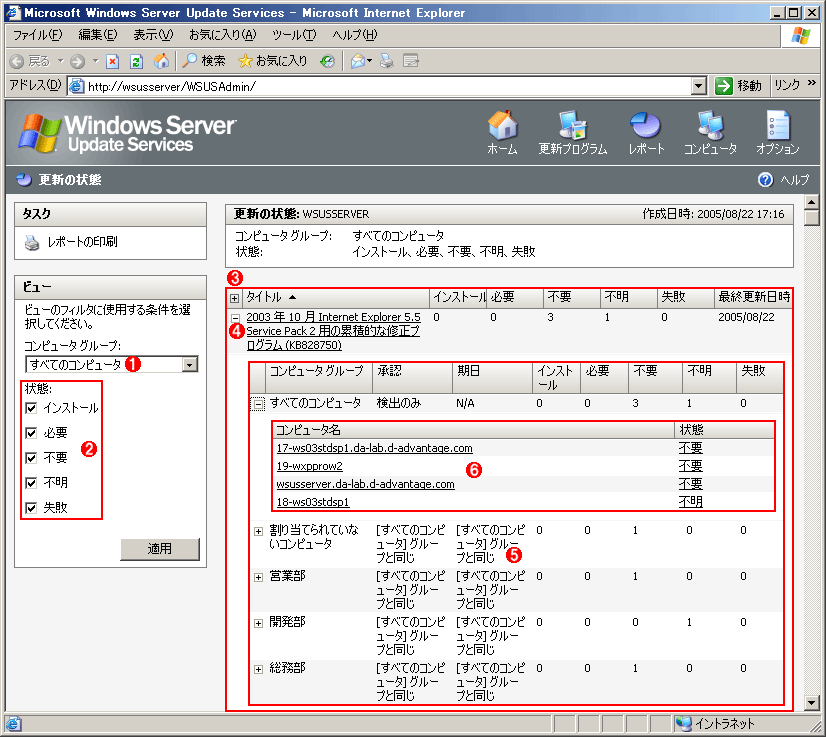Image resolution: width=826 pixels, height=737 pixels.
Task: Open the Back button history dropdown arrow
Action: tap(60, 61)
